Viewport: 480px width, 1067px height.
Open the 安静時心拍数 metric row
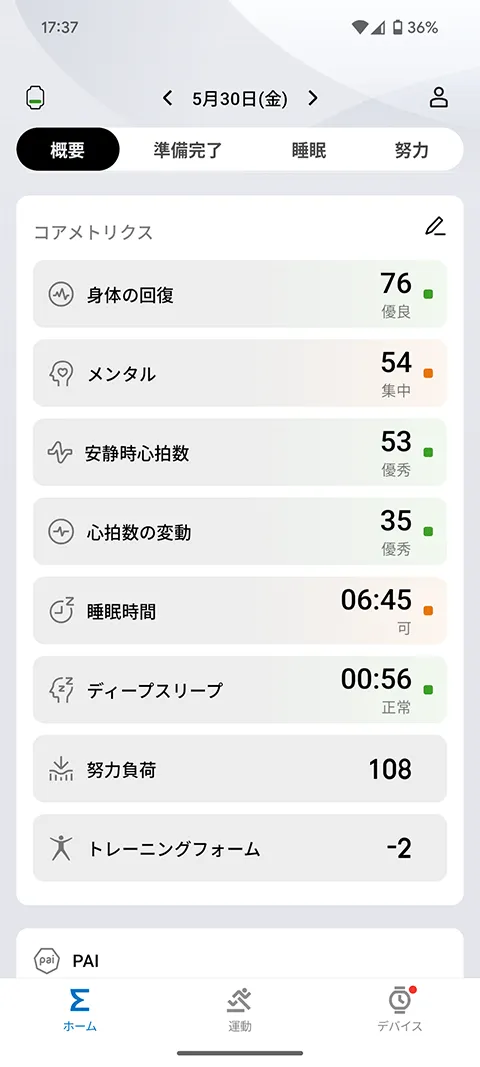pyautogui.click(x=240, y=453)
